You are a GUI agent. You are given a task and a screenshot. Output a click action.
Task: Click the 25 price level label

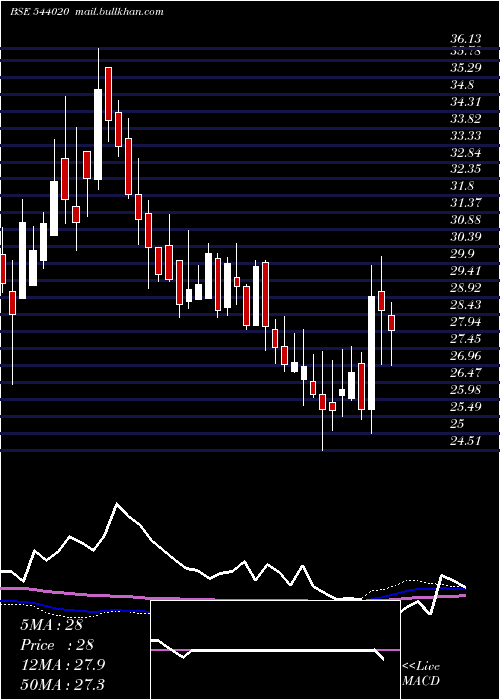click(x=458, y=423)
